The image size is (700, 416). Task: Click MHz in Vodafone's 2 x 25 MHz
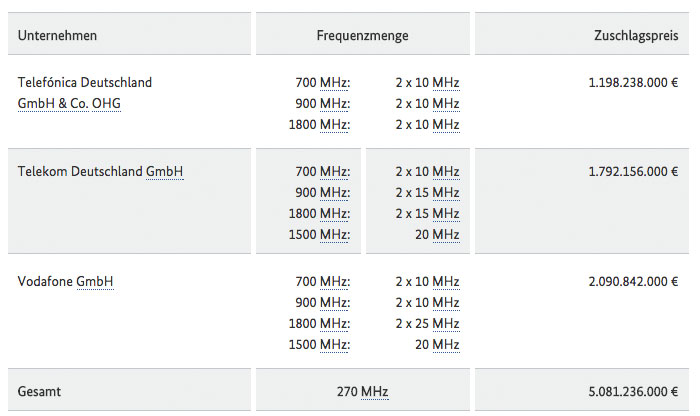tap(446, 324)
